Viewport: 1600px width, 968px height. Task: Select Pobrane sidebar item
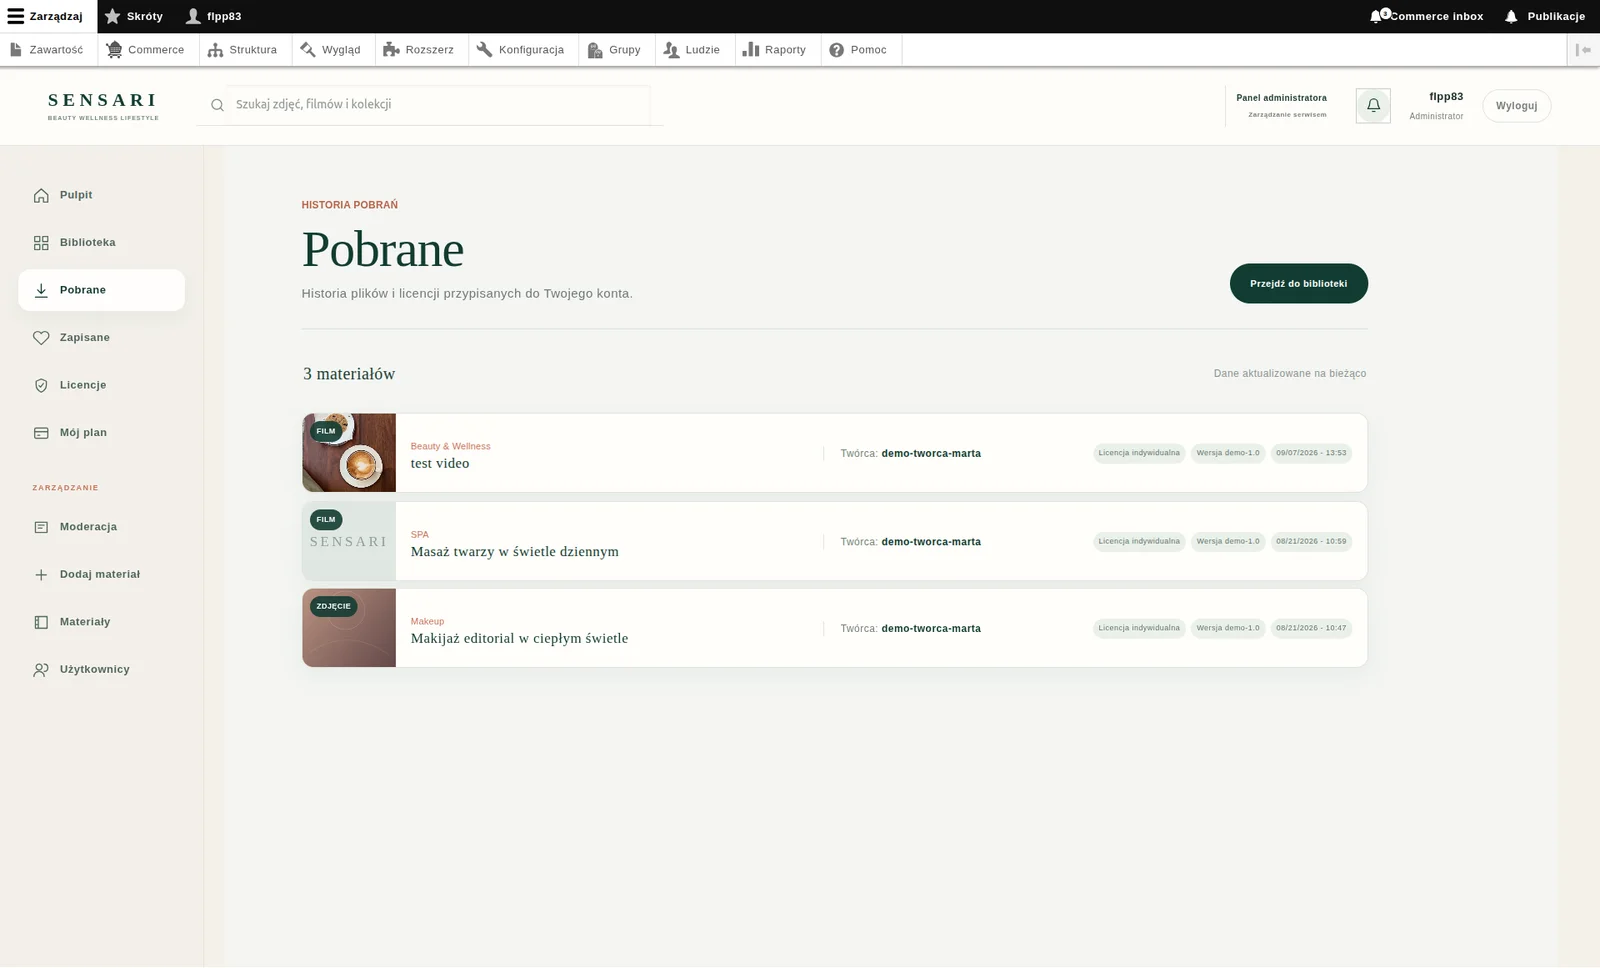[102, 290]
